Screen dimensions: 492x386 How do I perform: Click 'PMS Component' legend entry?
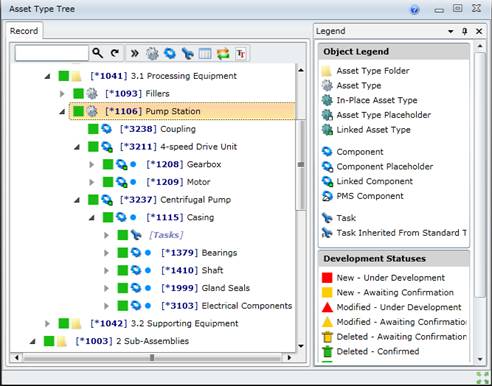[370, 196]
